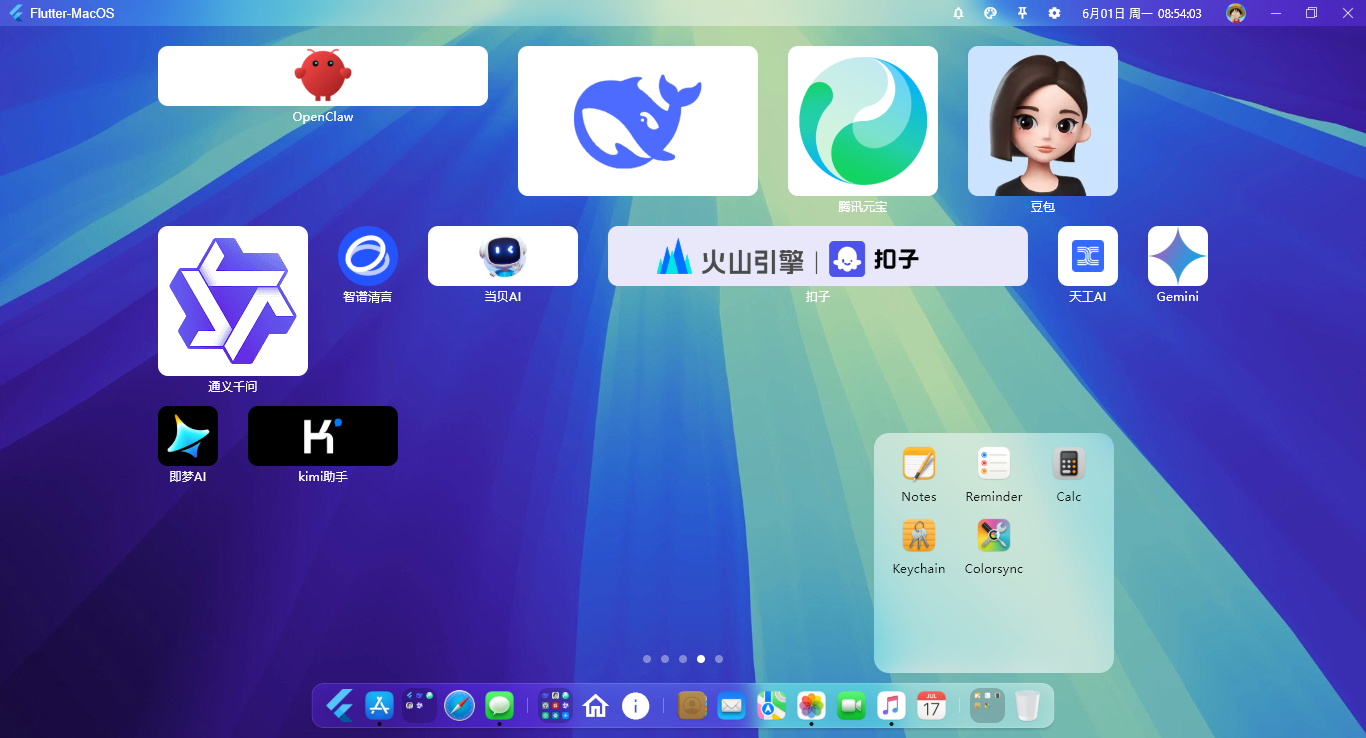1366x738 pixels.
Task: Open Messages from the dock
Action: pyautogui.click(x=500, y=706)
